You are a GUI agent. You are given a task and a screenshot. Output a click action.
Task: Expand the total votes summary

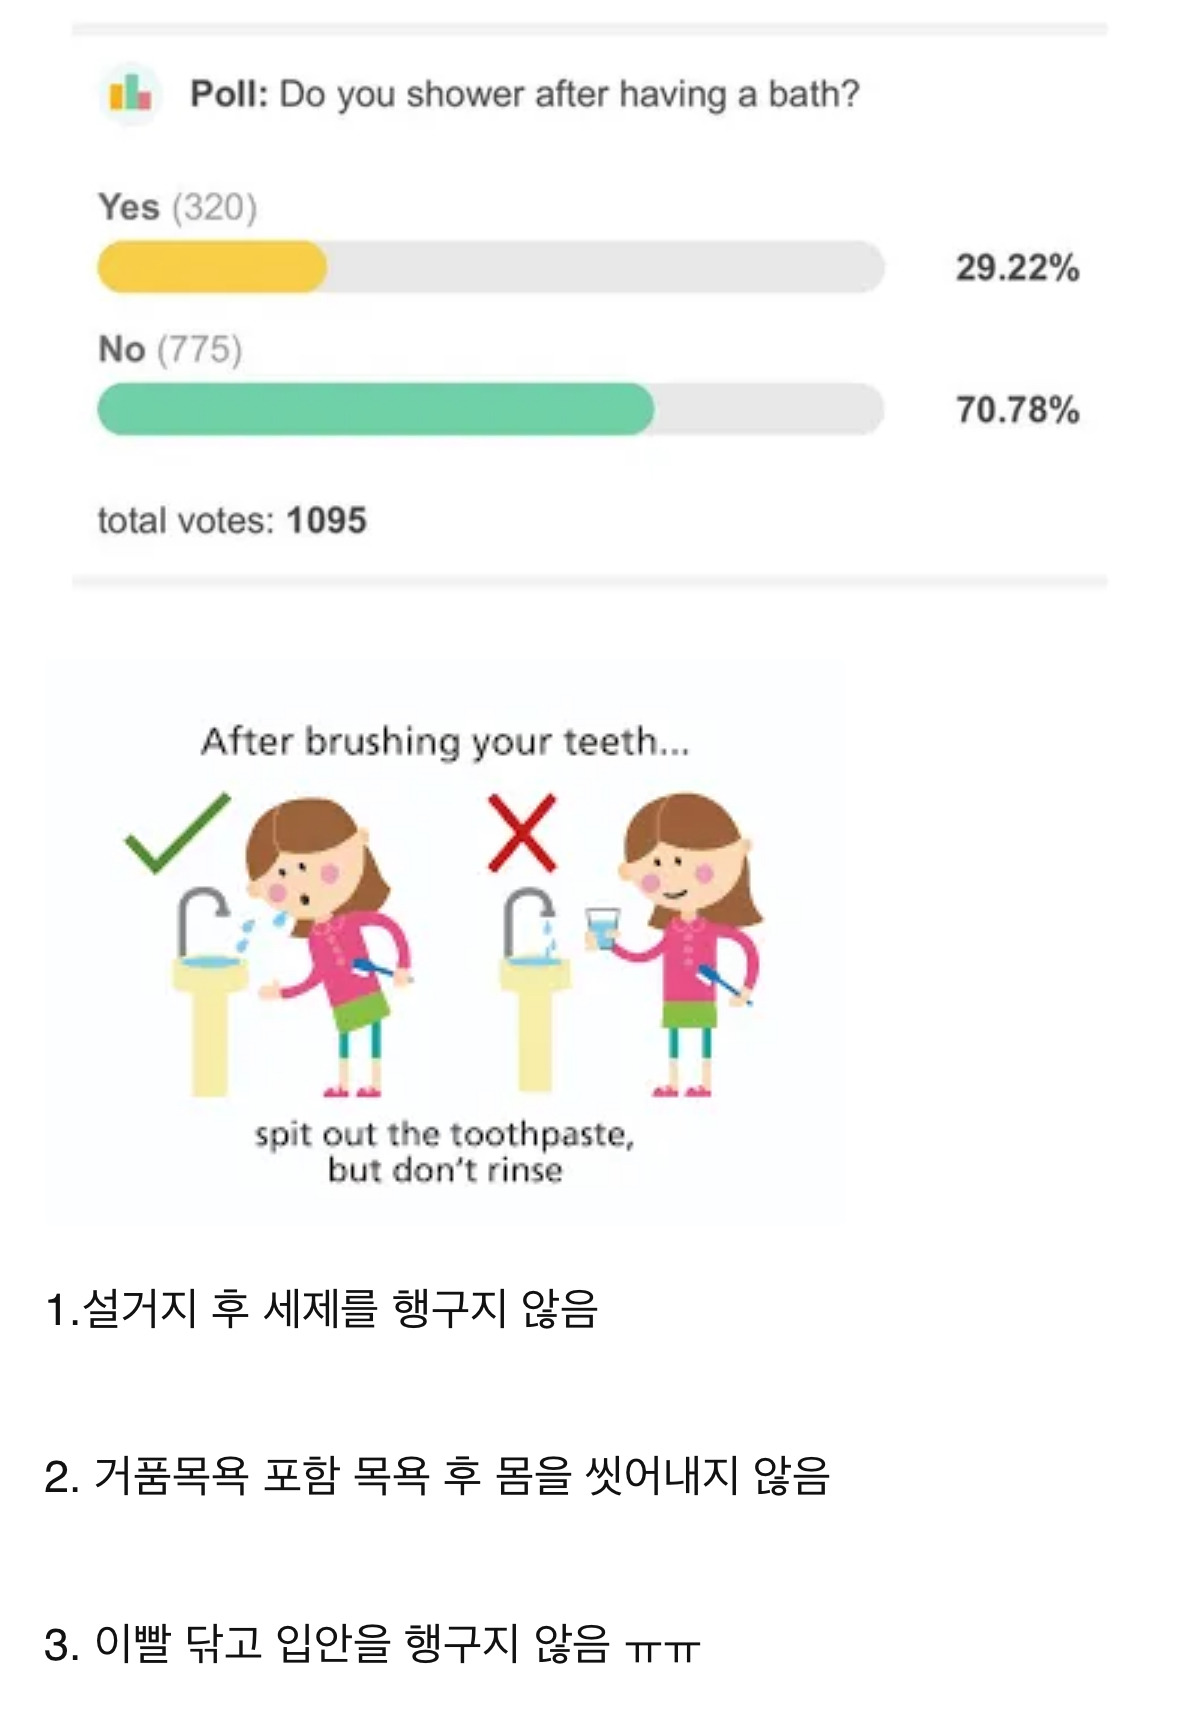230,519
